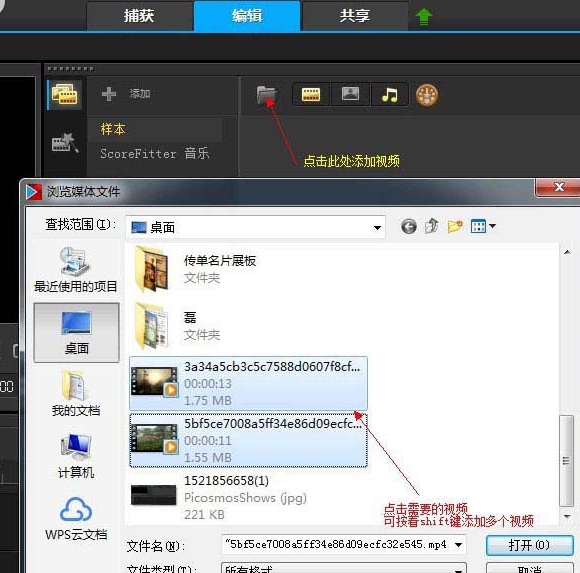Click the 添加 add folder button
The height and width of the screenshot is (573, 580).
(x=126, y=94)
